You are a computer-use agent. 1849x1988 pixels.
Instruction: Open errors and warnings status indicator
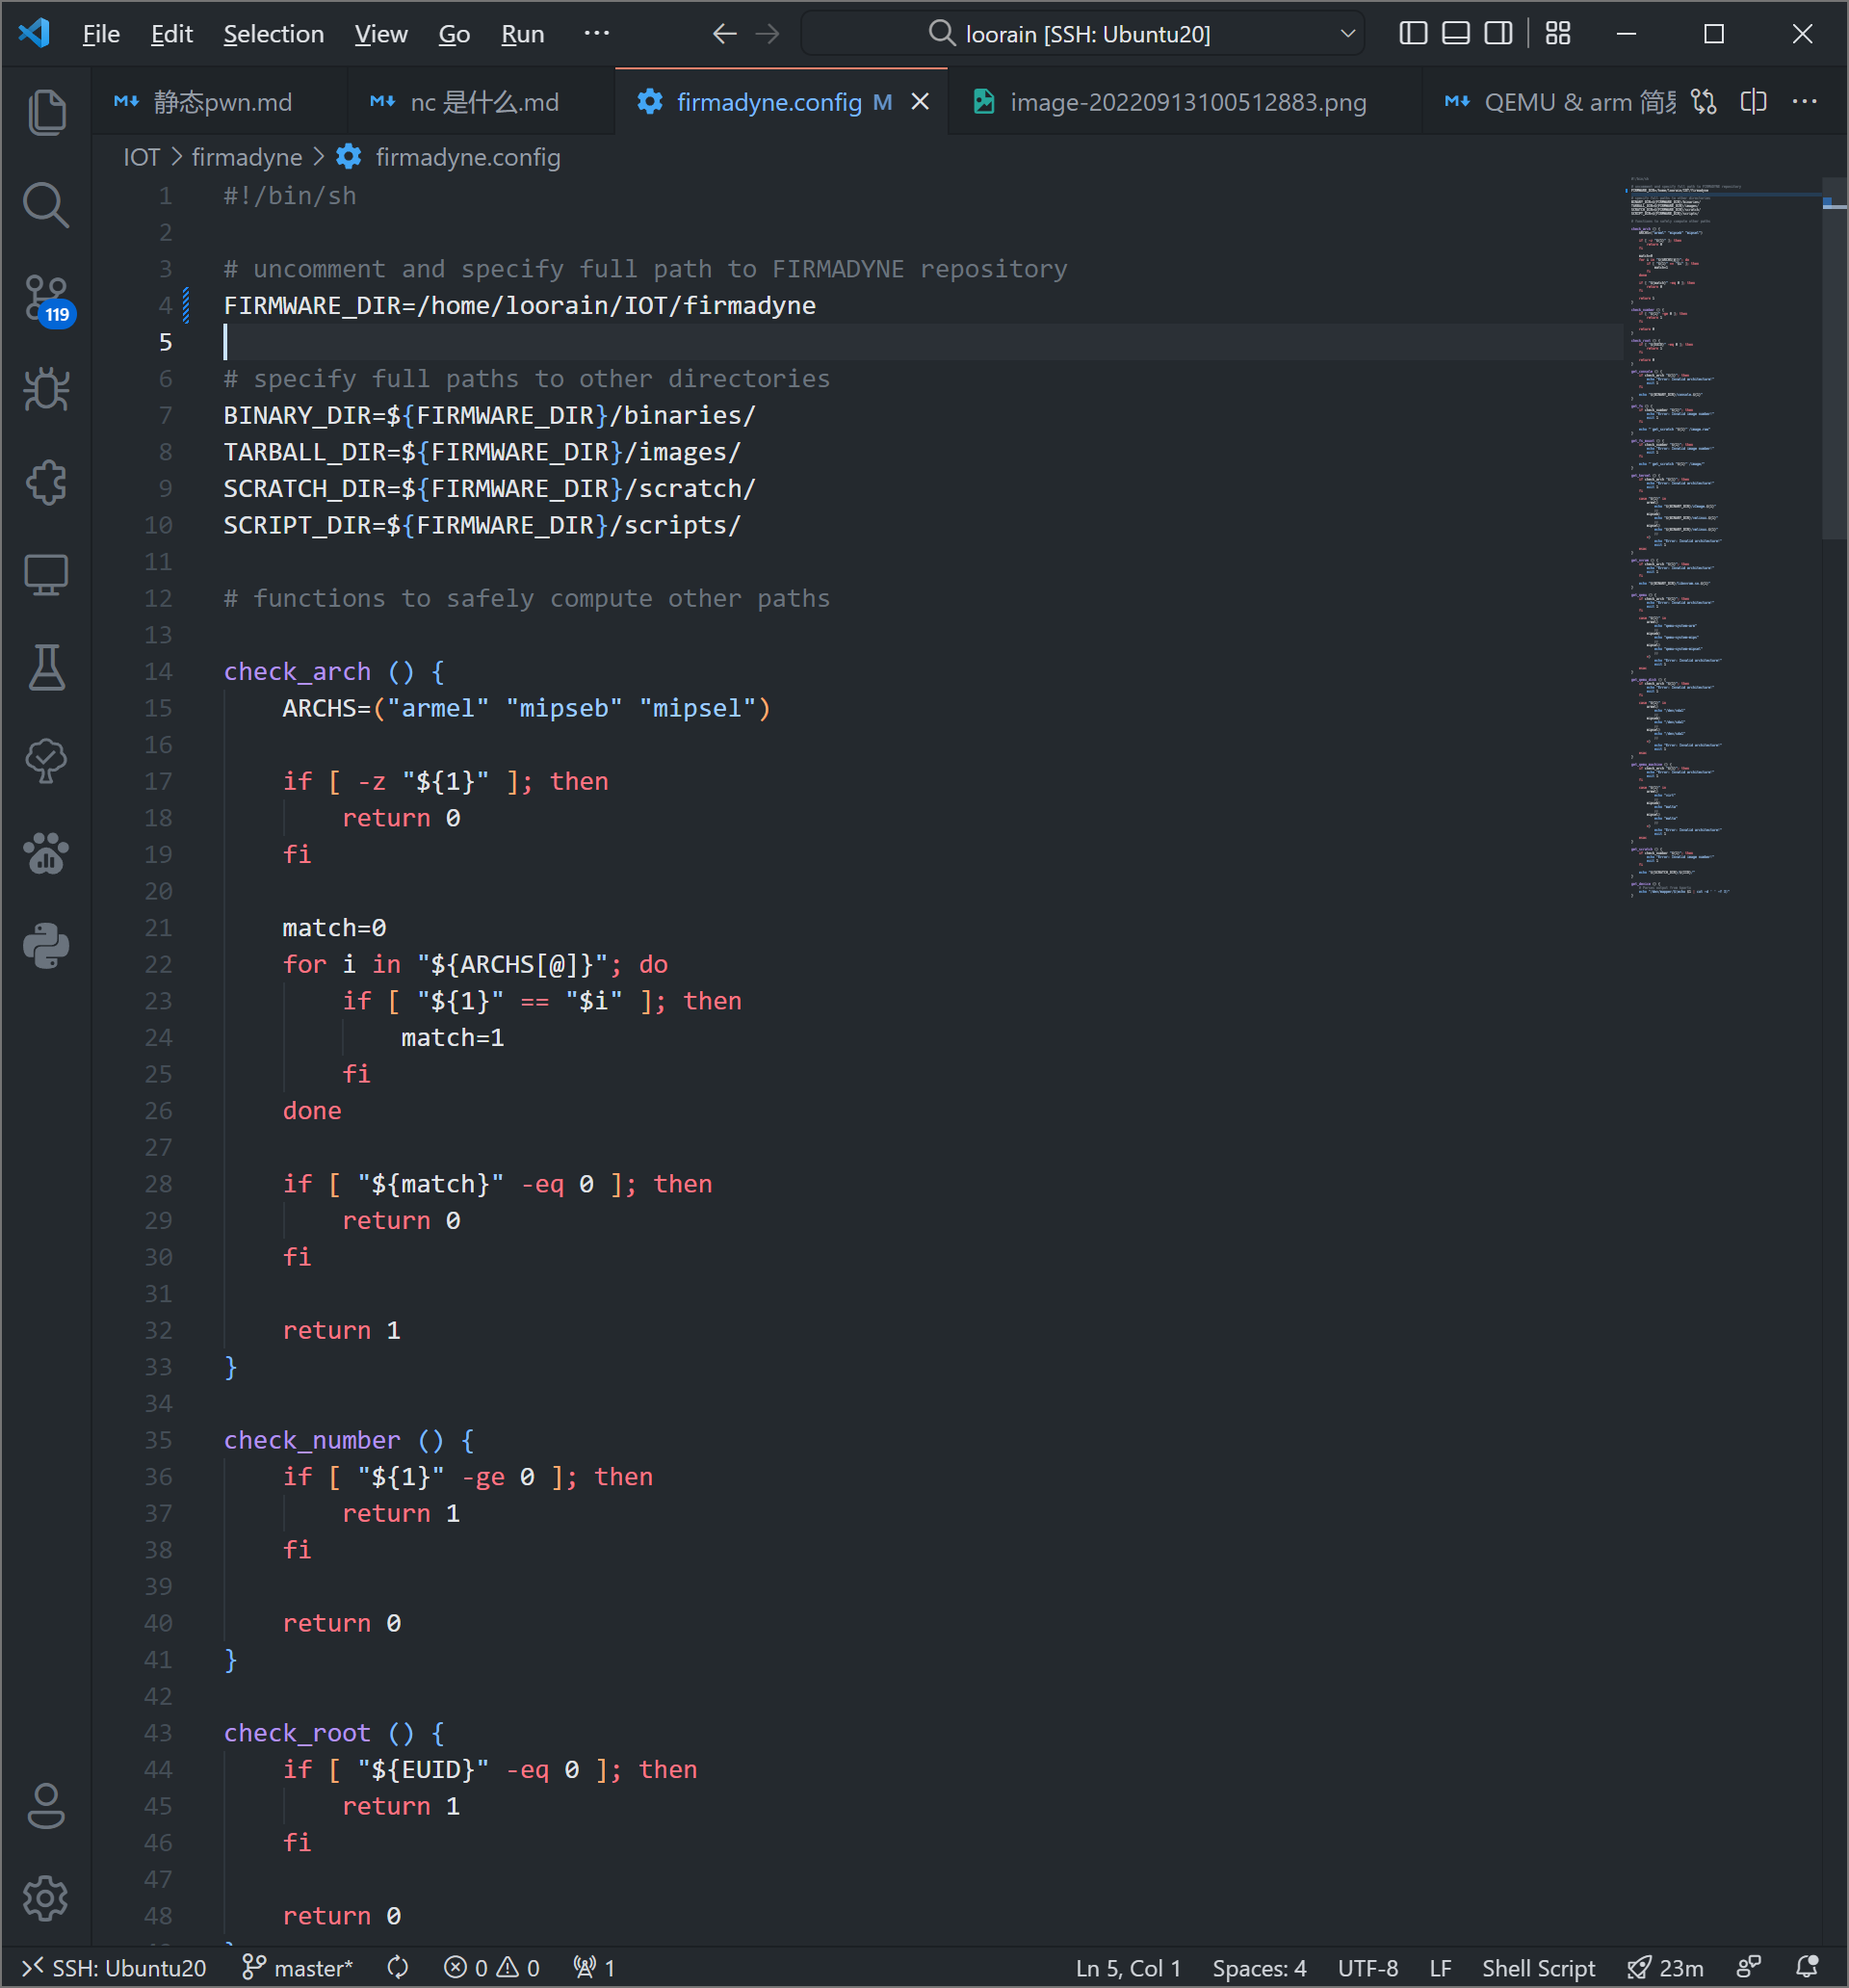click(492, 1968)
